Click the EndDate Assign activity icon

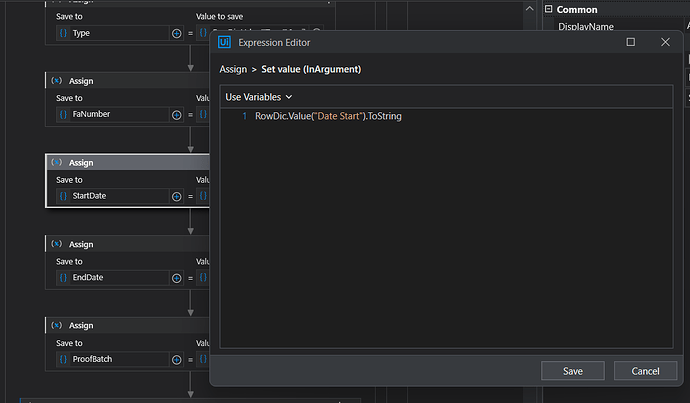coord(56,244)
